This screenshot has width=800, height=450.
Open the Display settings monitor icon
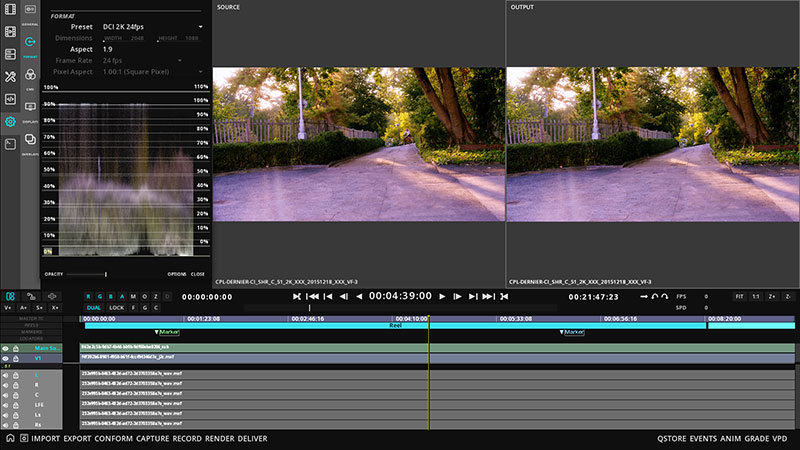pos(30,107)
